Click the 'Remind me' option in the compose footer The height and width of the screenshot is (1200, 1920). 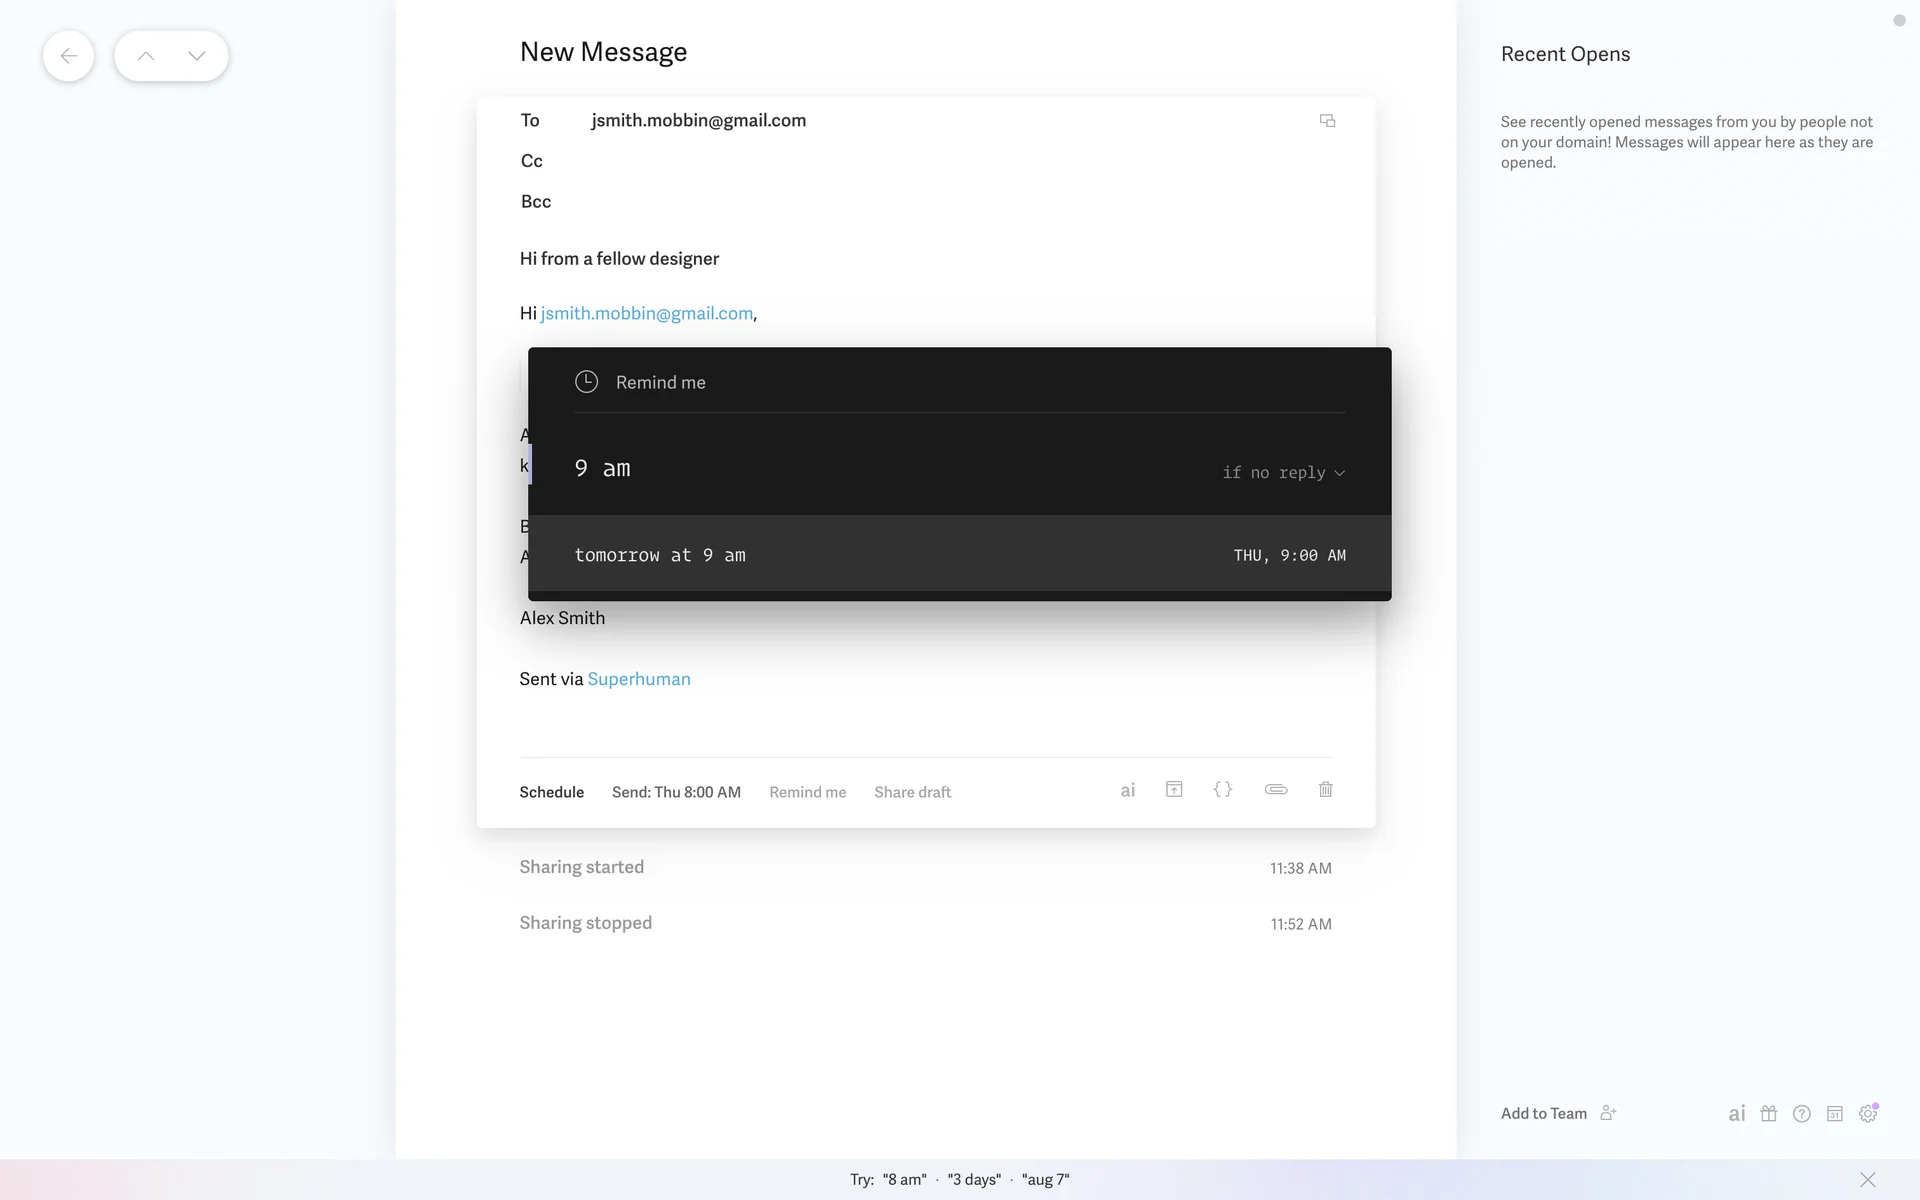click(x=807, y=792)
